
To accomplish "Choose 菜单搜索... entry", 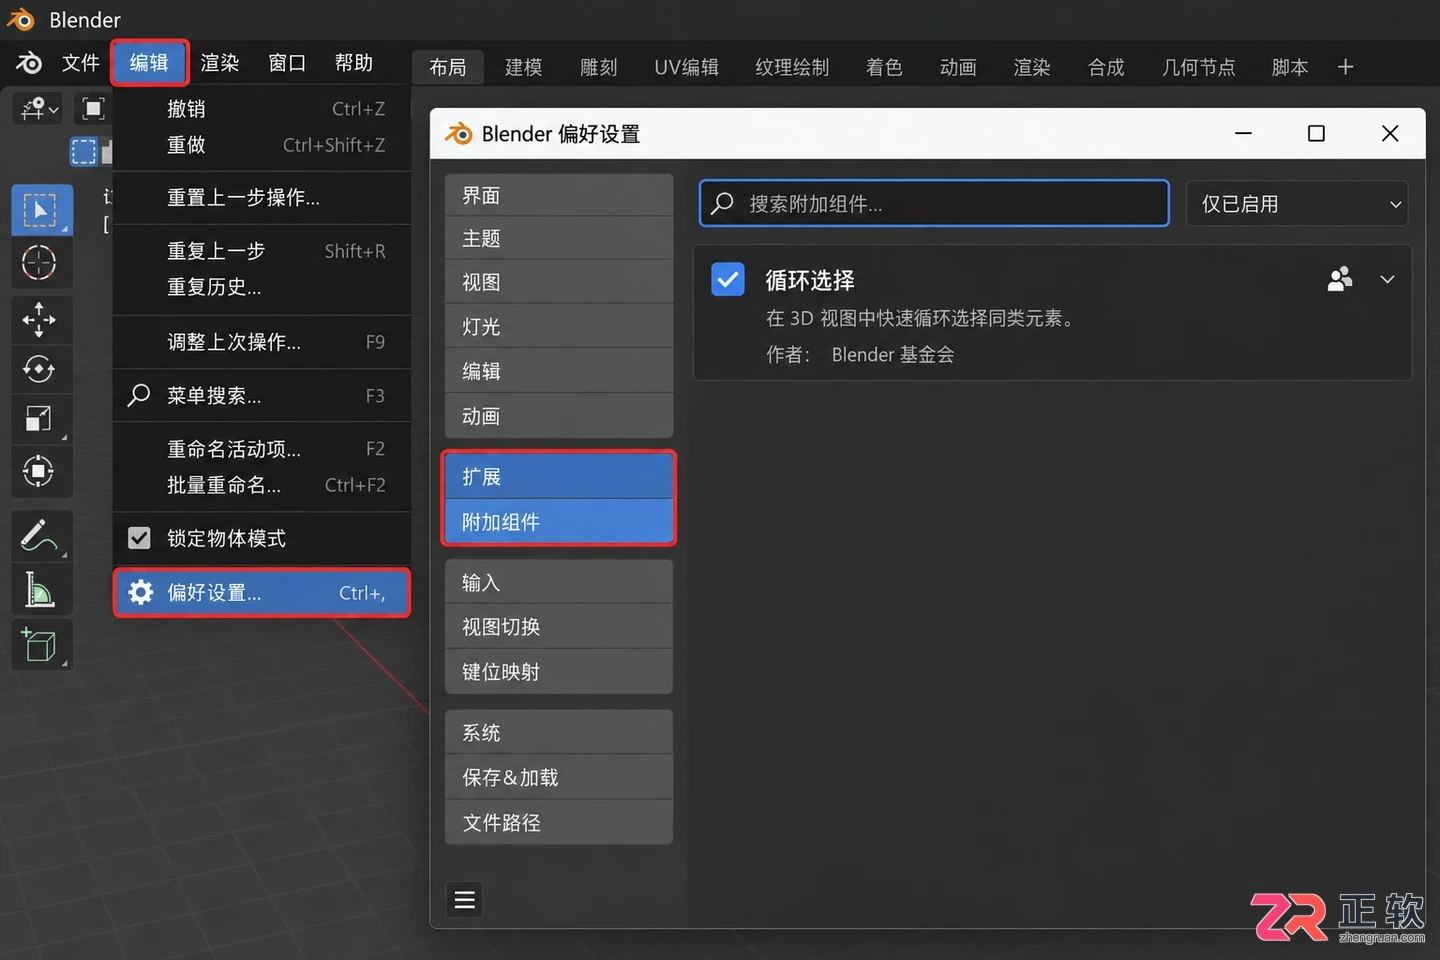I will 262,396.
